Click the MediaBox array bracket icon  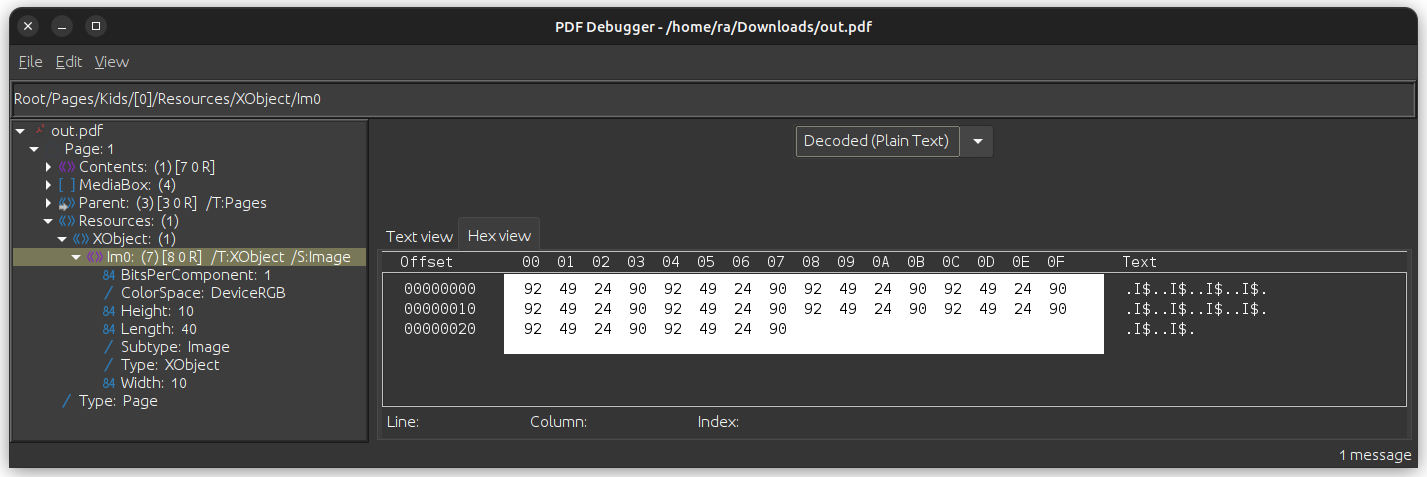pyautogui.click(x=67, y=185)
